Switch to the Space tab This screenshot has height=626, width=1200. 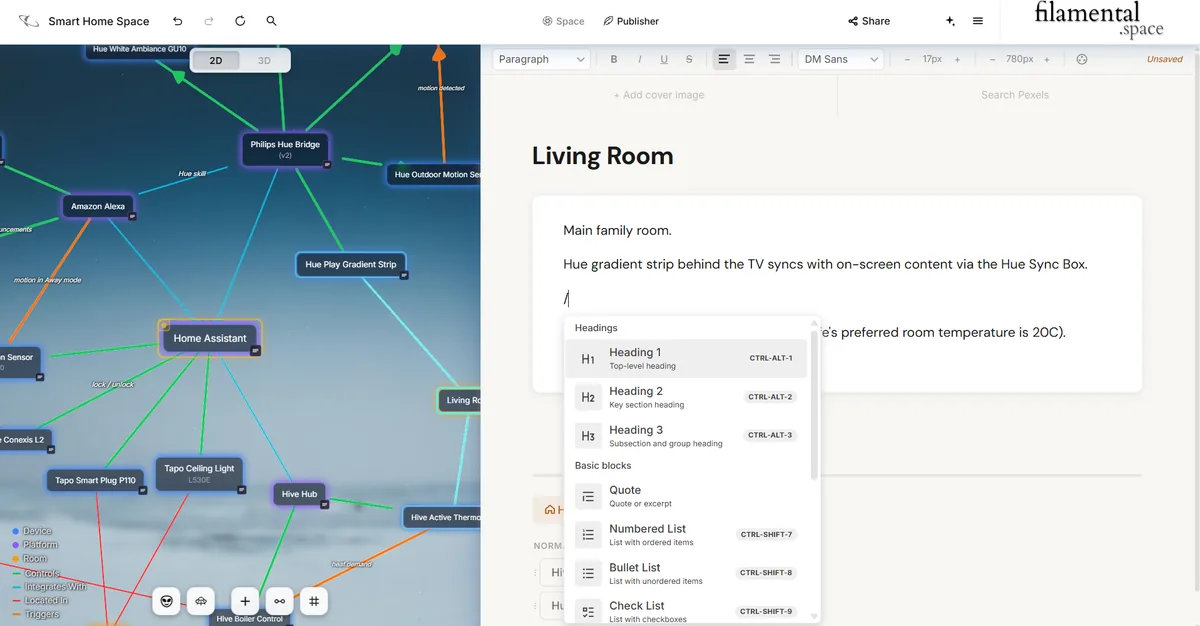click(563, 21)
